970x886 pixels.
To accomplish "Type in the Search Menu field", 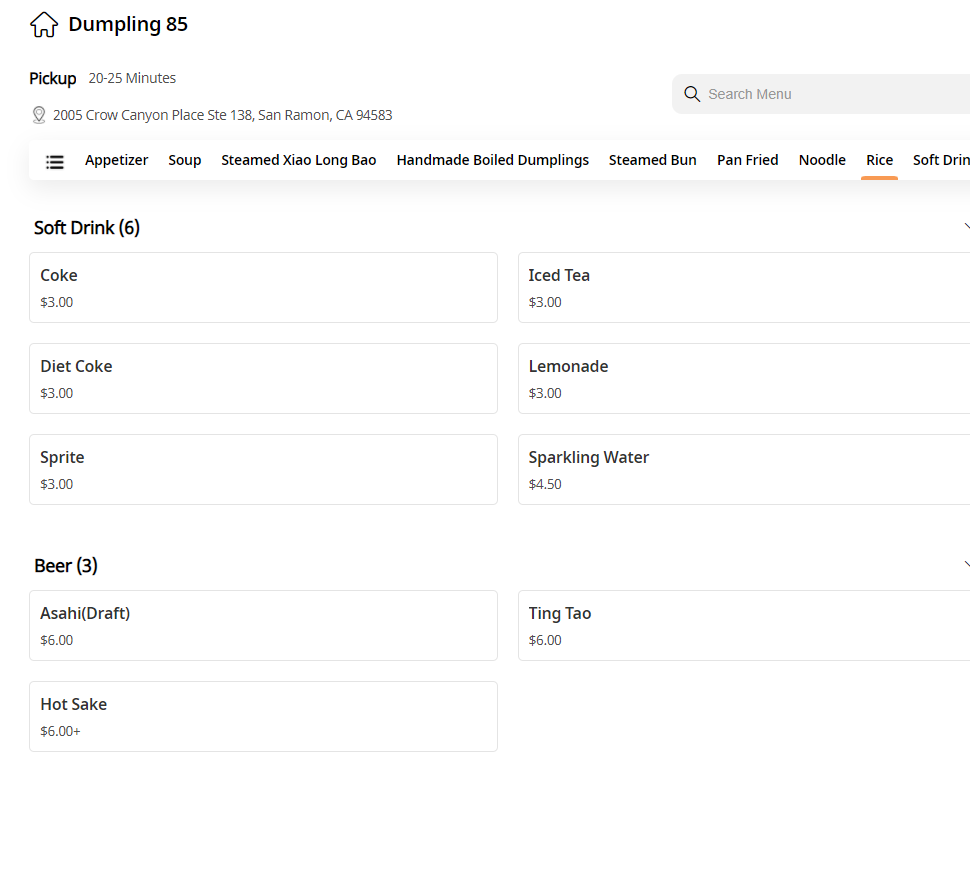I will tap(830, 94).
